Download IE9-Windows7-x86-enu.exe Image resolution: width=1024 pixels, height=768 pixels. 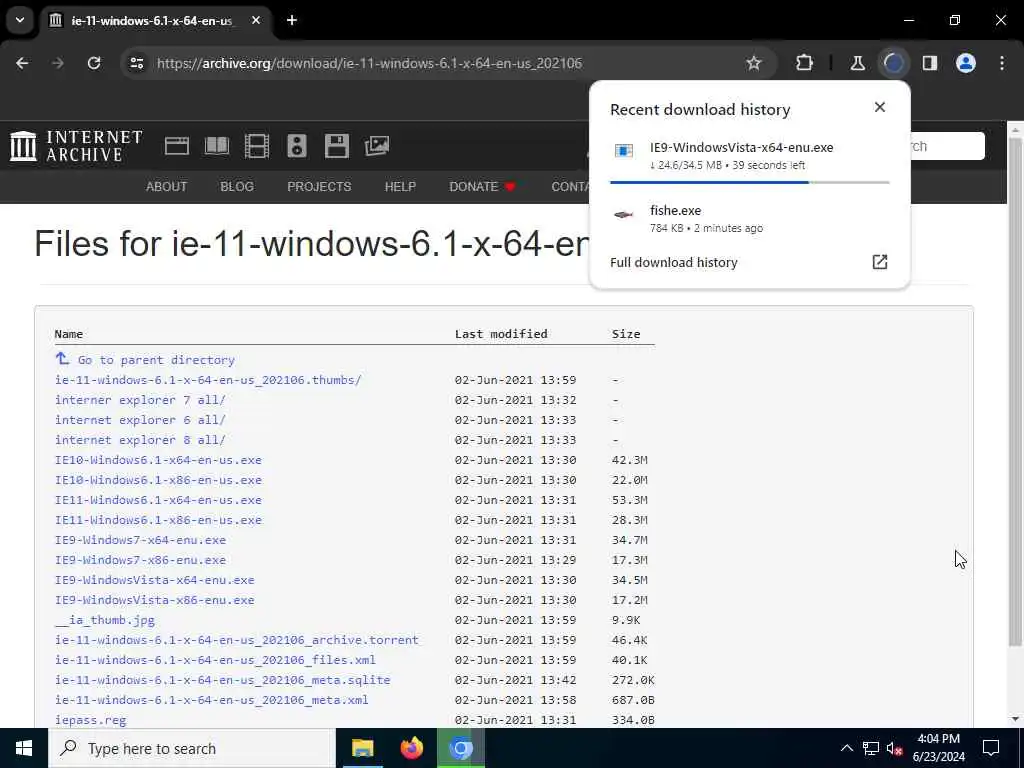pyautogui.click(x=140, y=560)
